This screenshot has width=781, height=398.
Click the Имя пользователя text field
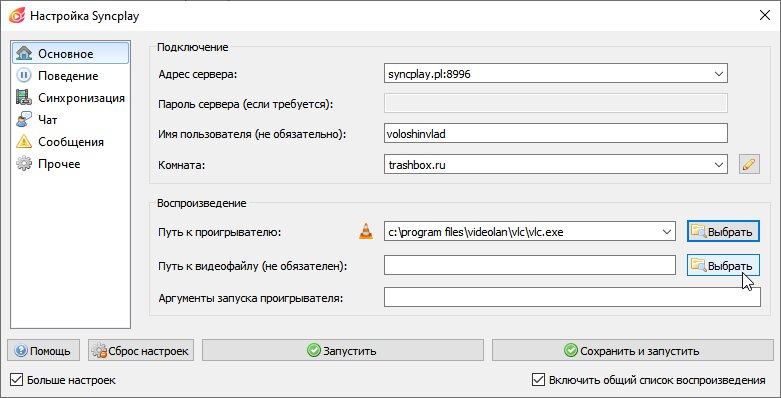(x=556, y=133)
